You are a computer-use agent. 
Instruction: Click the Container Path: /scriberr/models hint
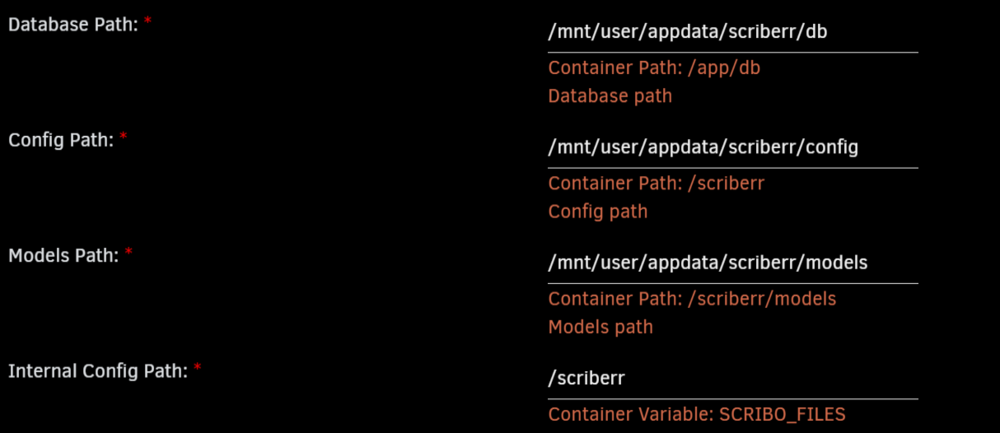pyautogui.click(x=693, y=298)
